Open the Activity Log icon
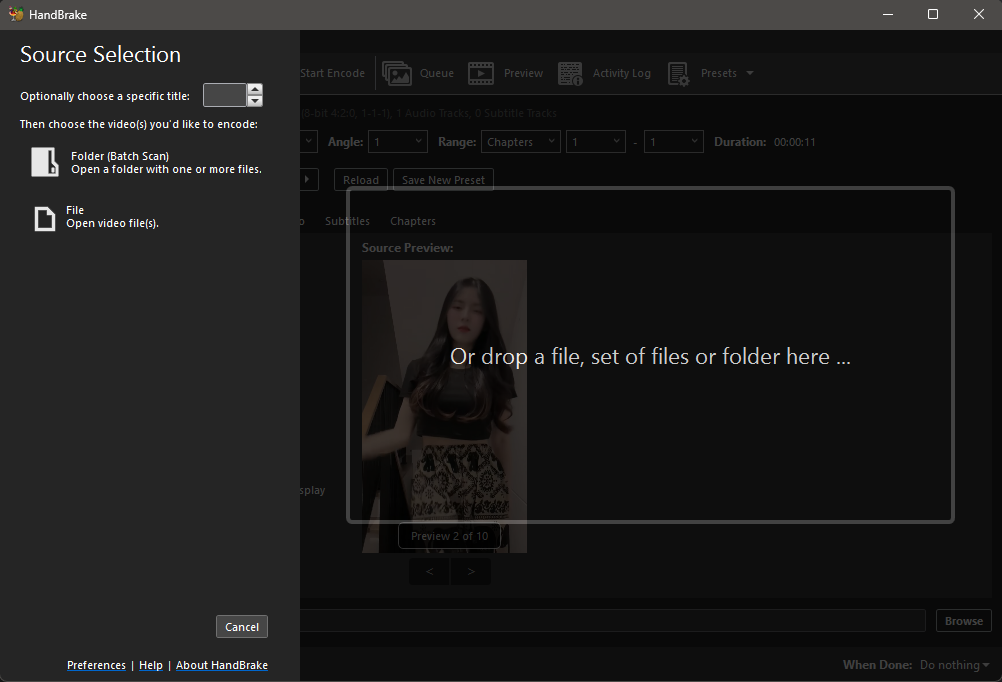 tap(570, 73)
